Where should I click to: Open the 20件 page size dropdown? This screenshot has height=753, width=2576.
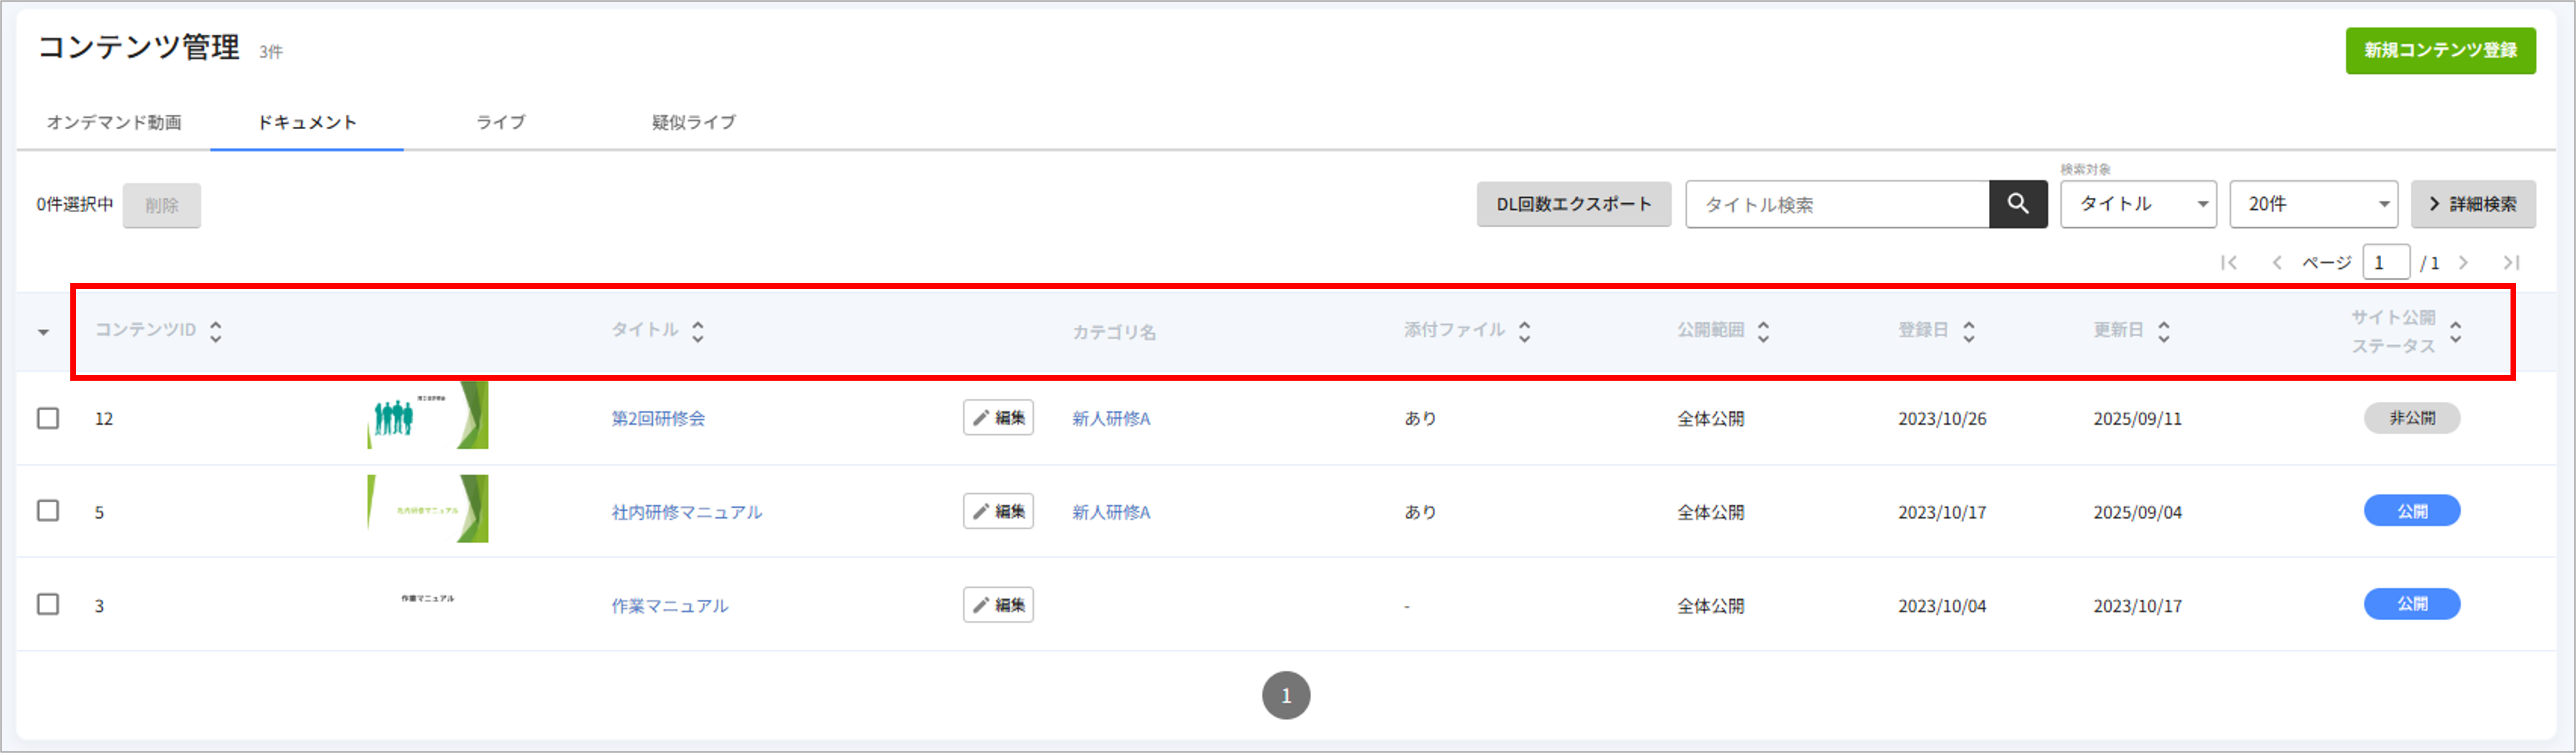coord(2313,204)
